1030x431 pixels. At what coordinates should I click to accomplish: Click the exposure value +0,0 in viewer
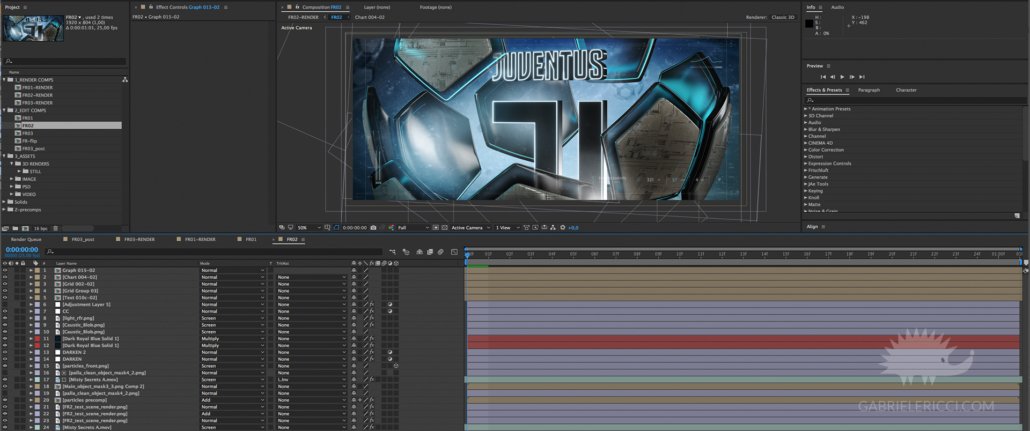click(x=573, y=227)
